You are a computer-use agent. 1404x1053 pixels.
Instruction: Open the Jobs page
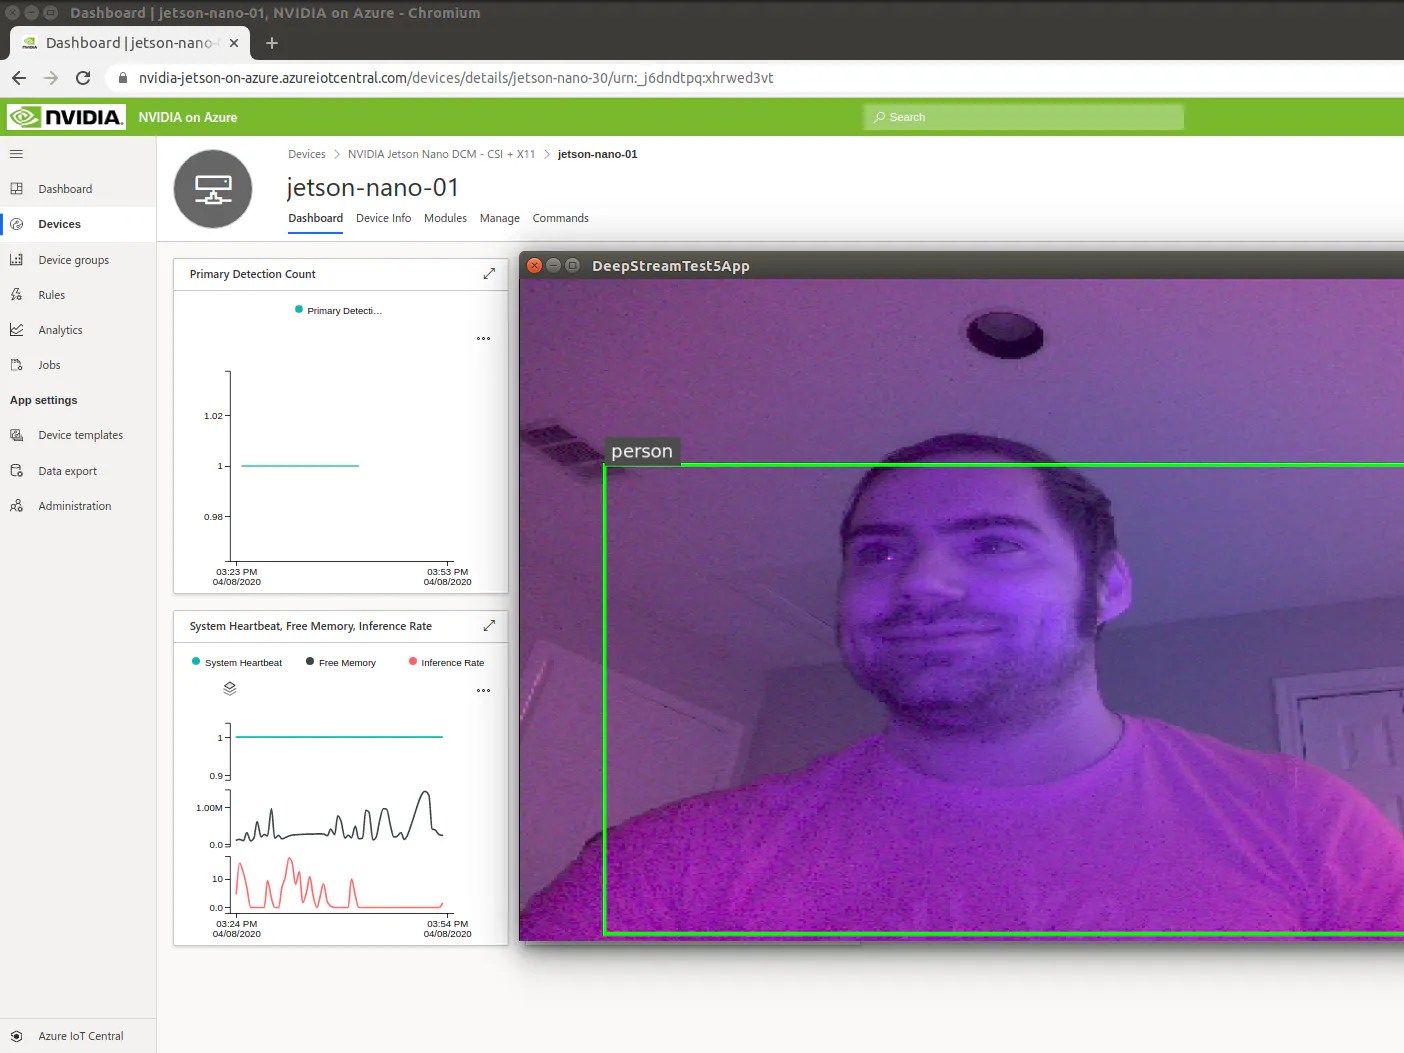pos(48,364)
